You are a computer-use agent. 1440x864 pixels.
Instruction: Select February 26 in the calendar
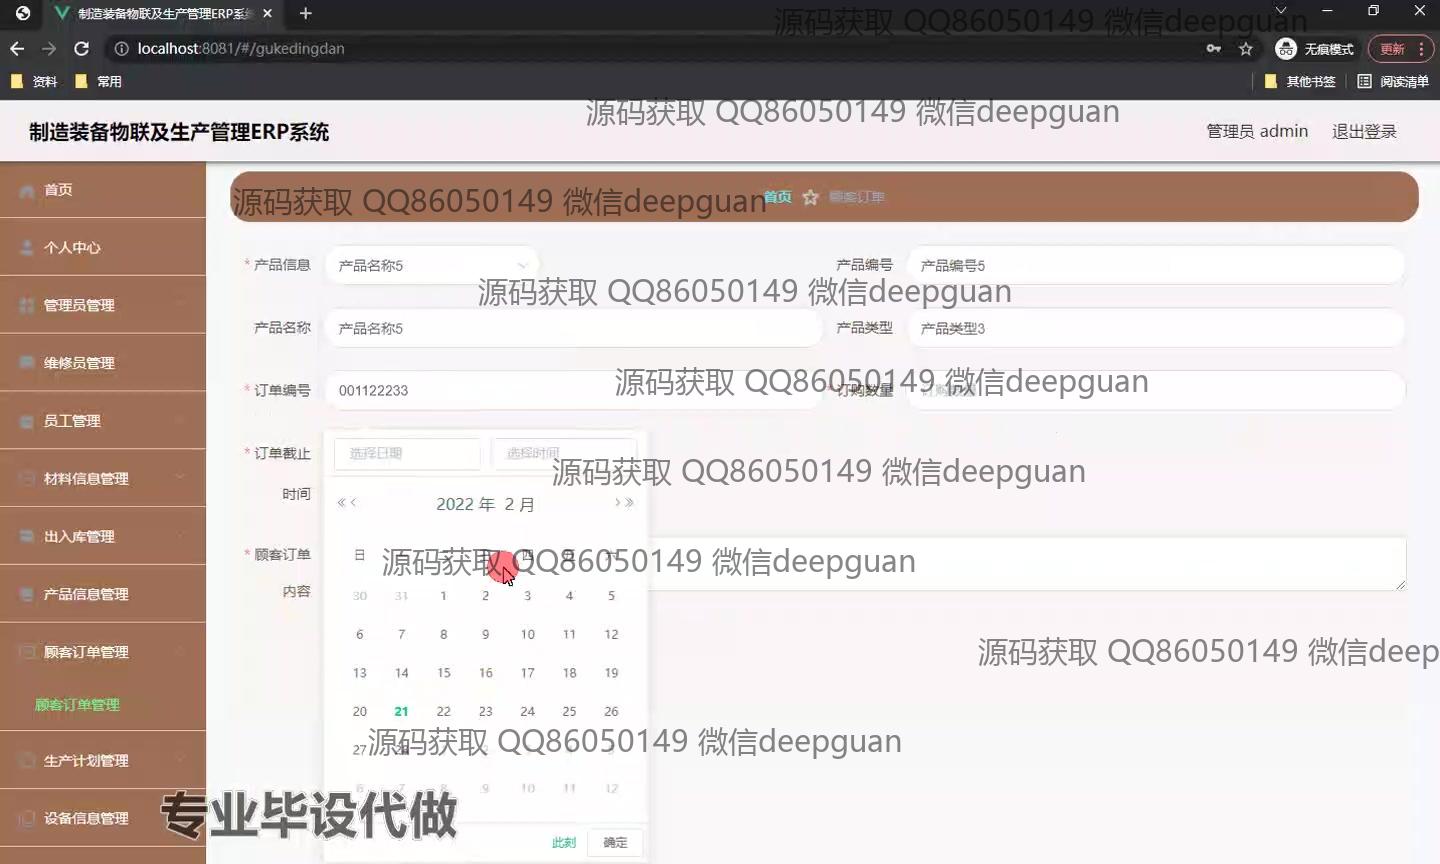[x=611, y=711]
